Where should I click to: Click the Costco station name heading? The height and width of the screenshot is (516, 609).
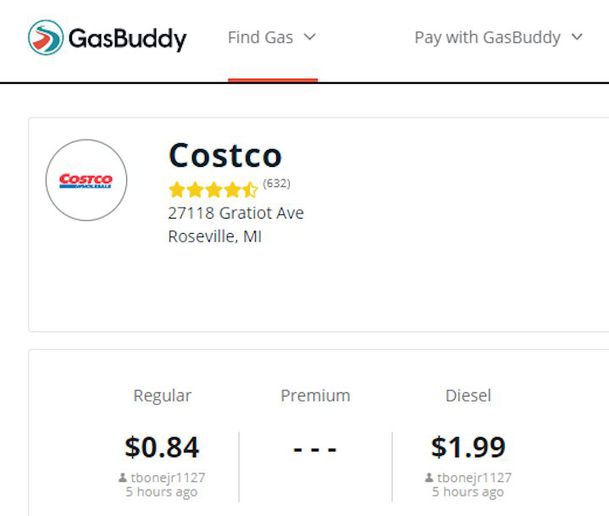point(225,155)
